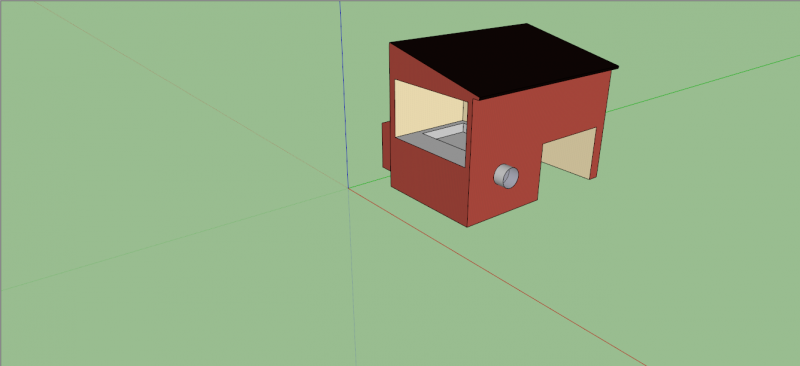Click the vertical corner edge of building
The image size is (800, 366).
[470, 163]
